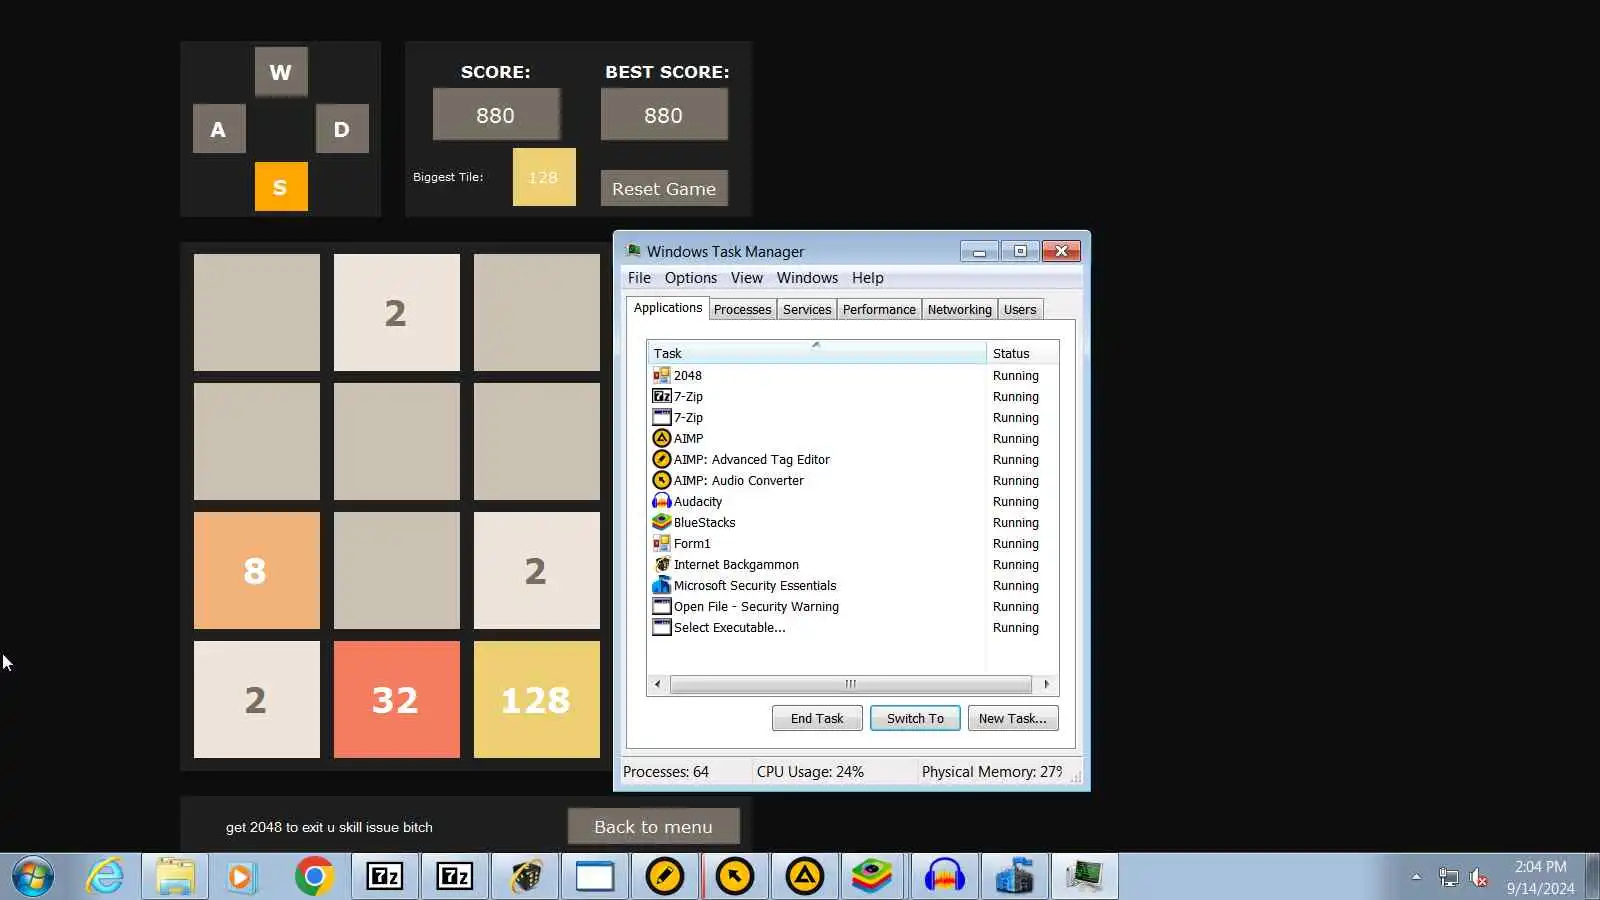This screenshot has height=900, width=1600.
Task: Launch Internet Explorer from the taskbar
Action: click(x=104, y=877)
